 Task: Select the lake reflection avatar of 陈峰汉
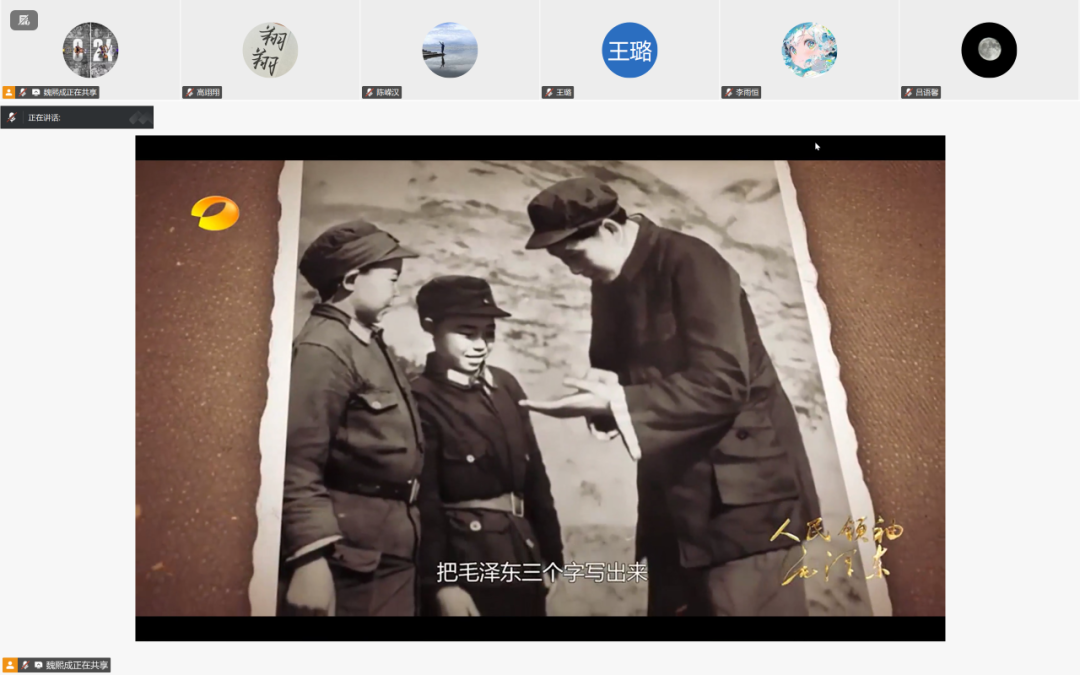click(x=450, y=50)
